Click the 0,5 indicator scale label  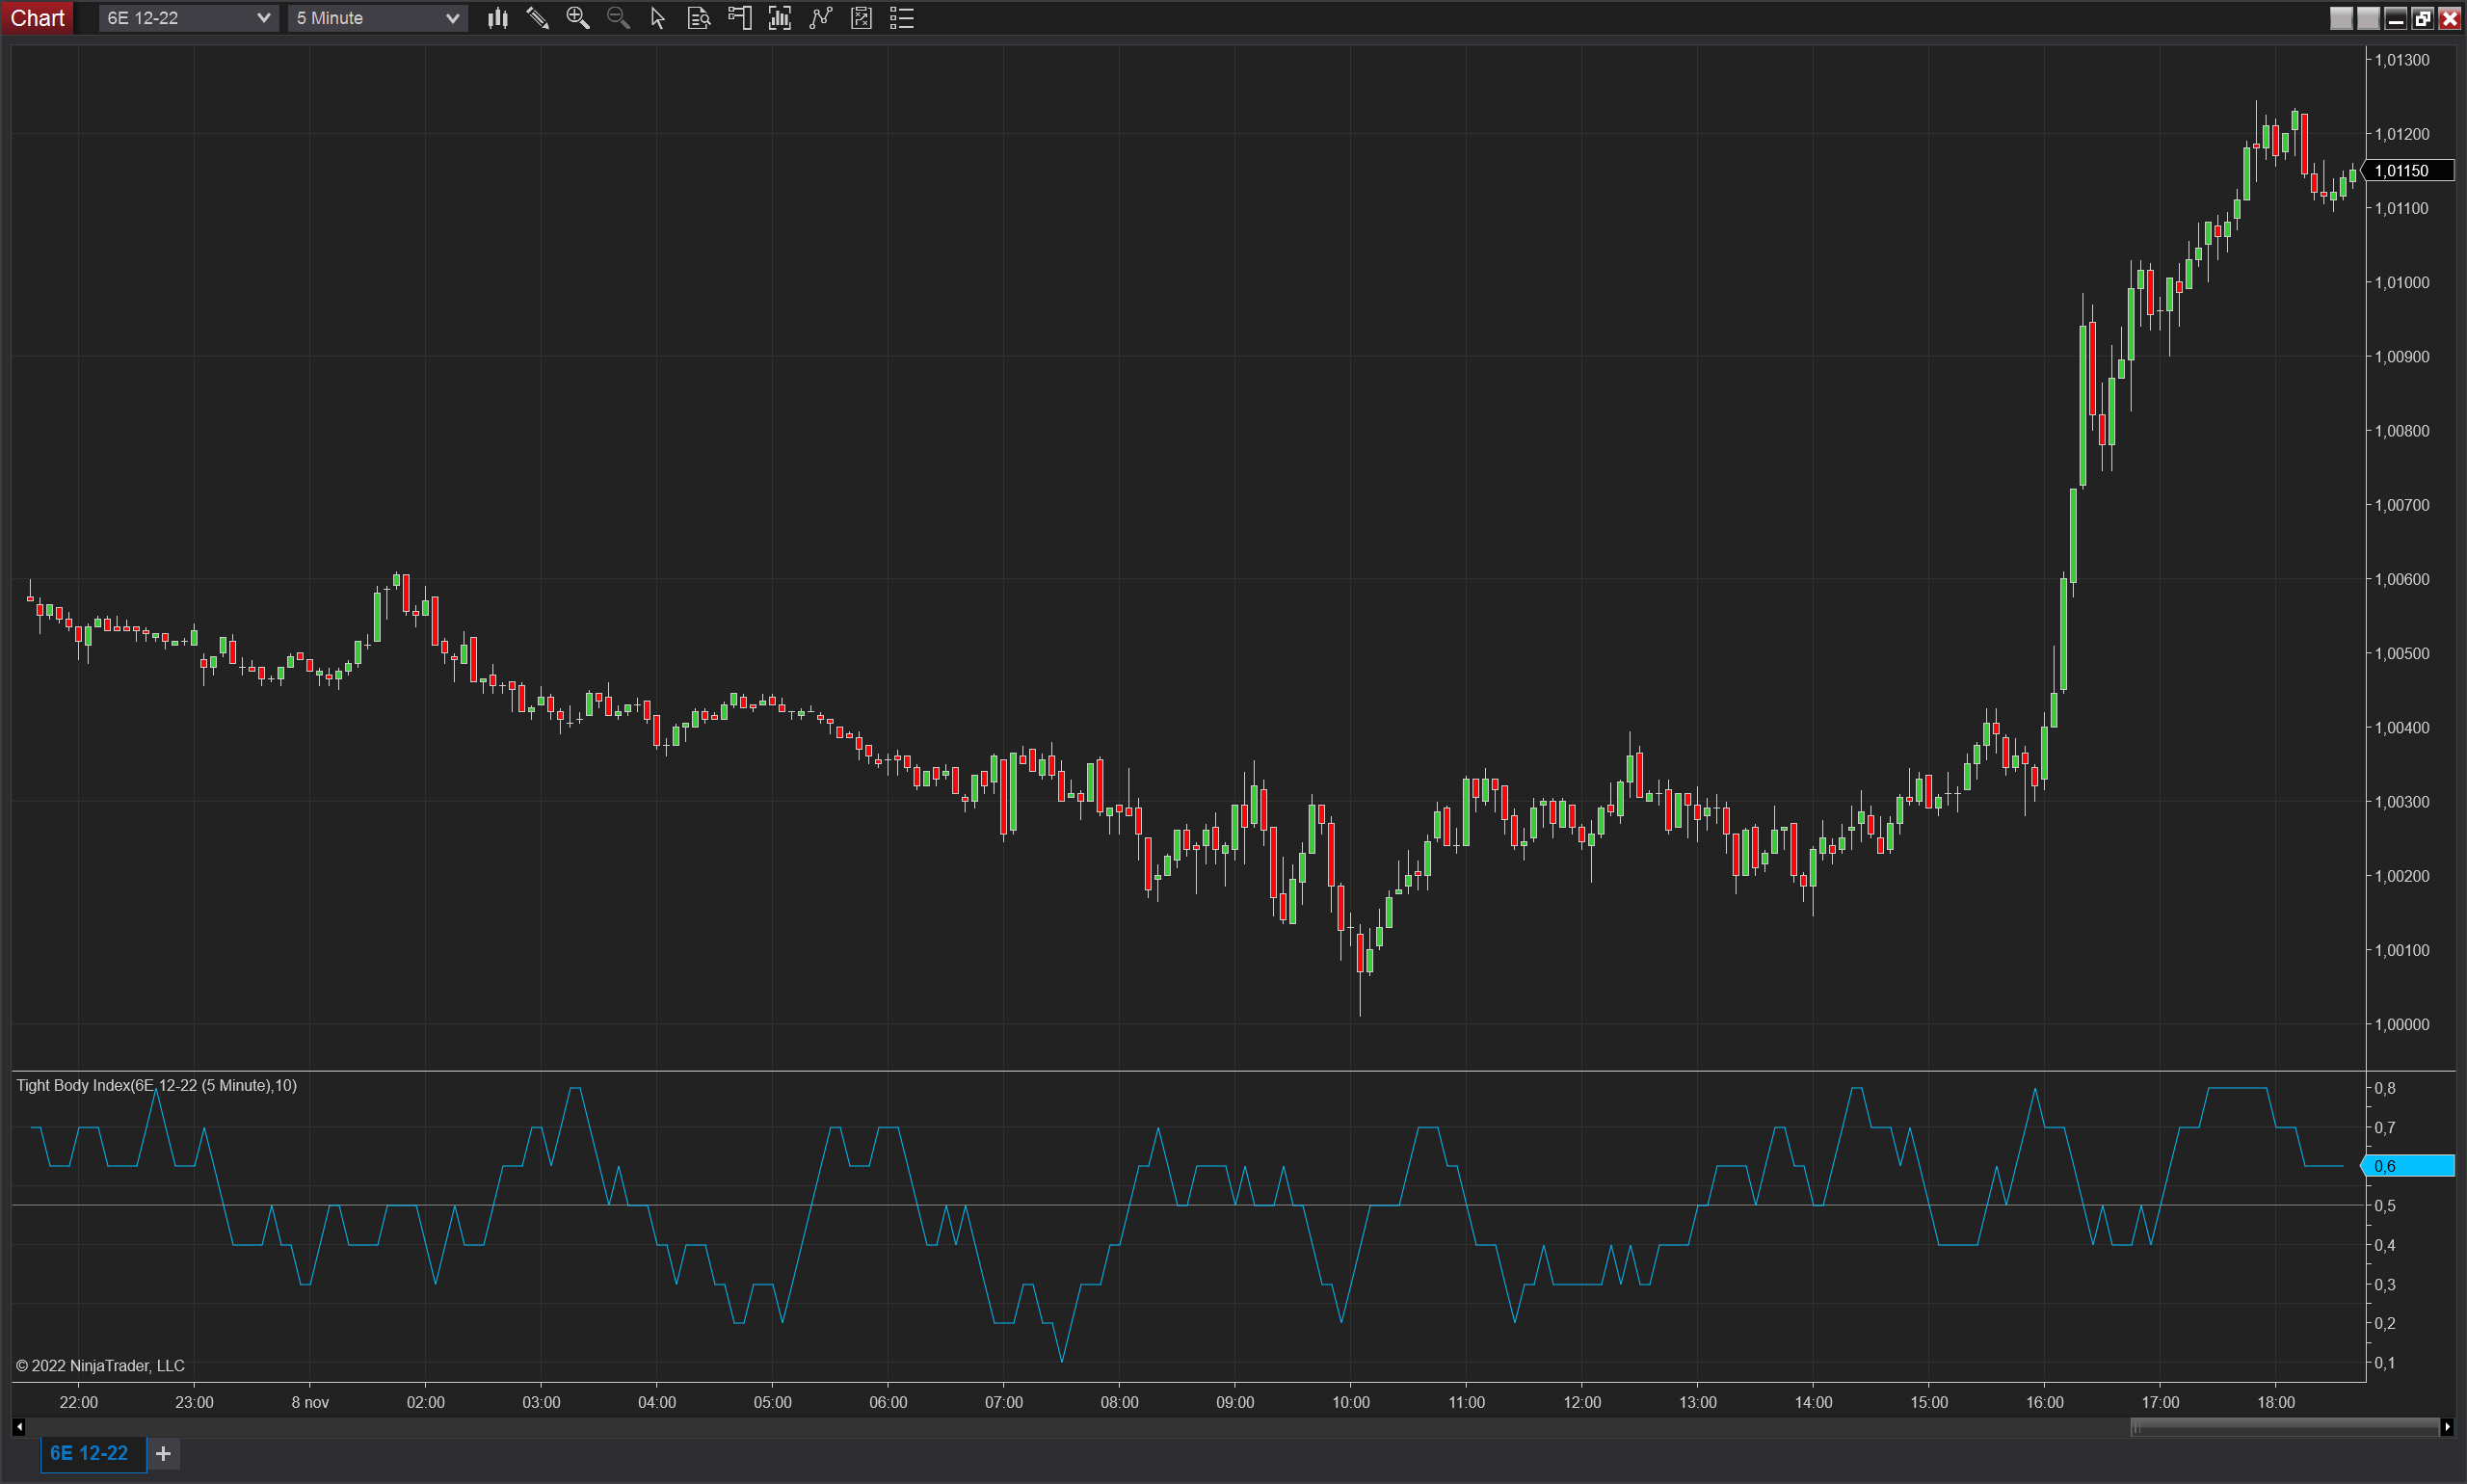[x=2385, y=1206]
